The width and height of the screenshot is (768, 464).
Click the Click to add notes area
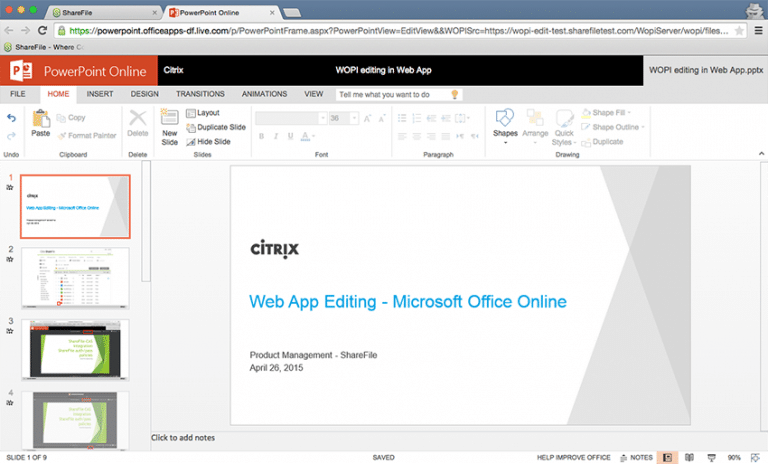point(183,438)
